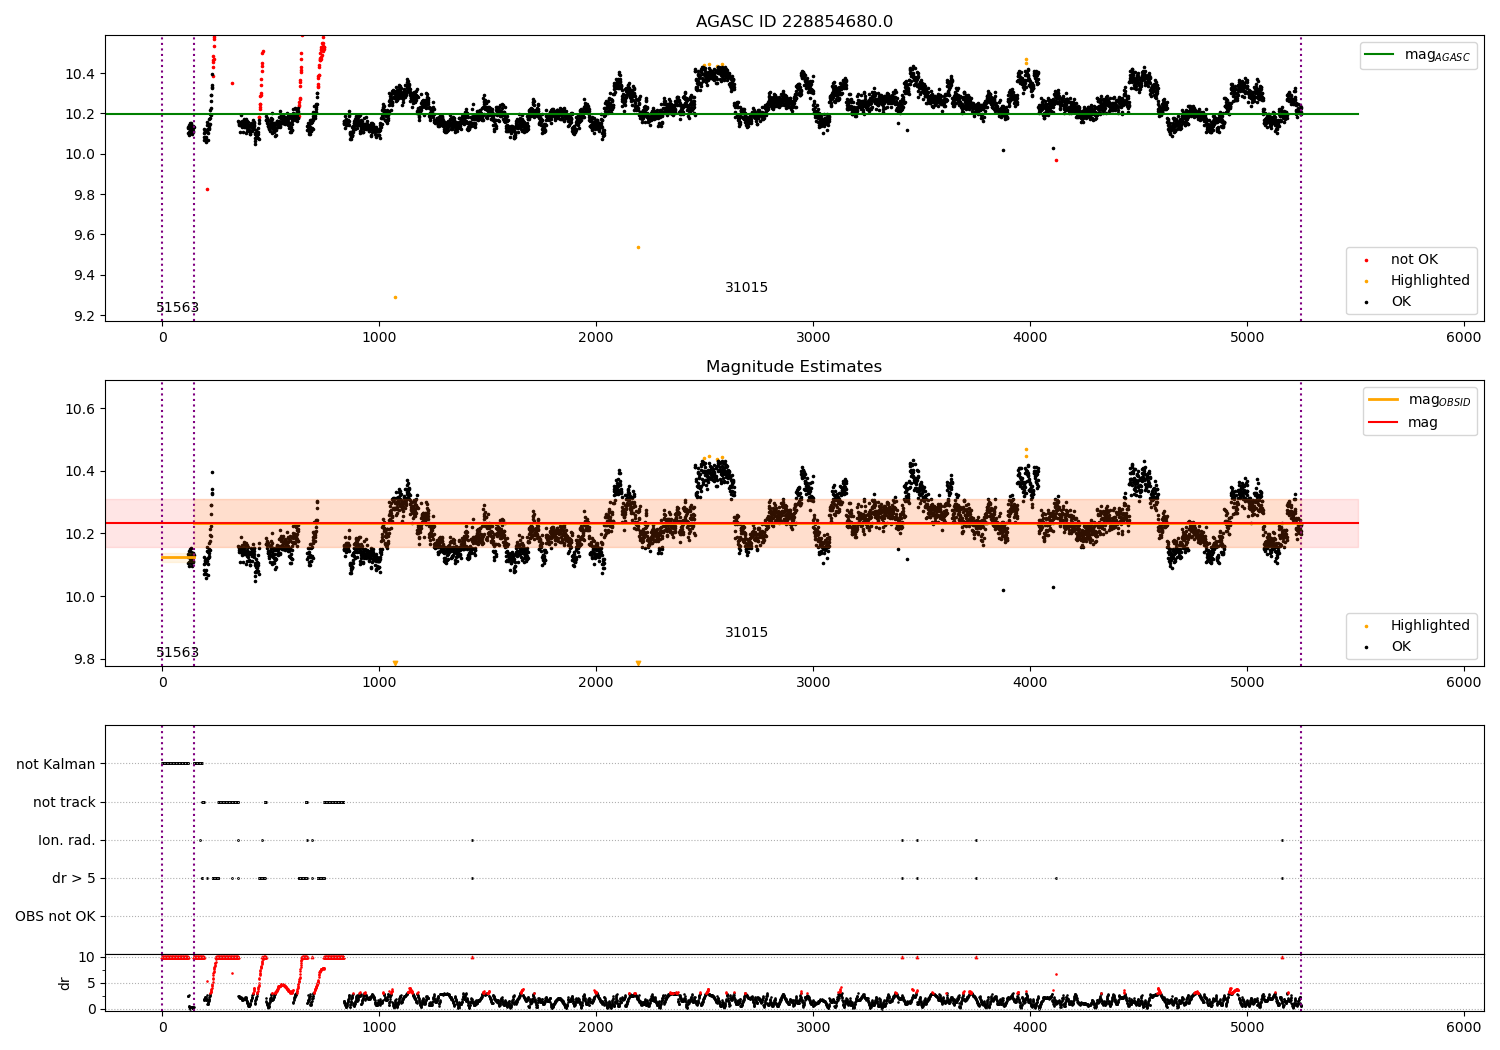The height and width of the screenshot is (1050, 1500).
Task: Click the "not Kalman" row label
Action: [x=56, y=765]
